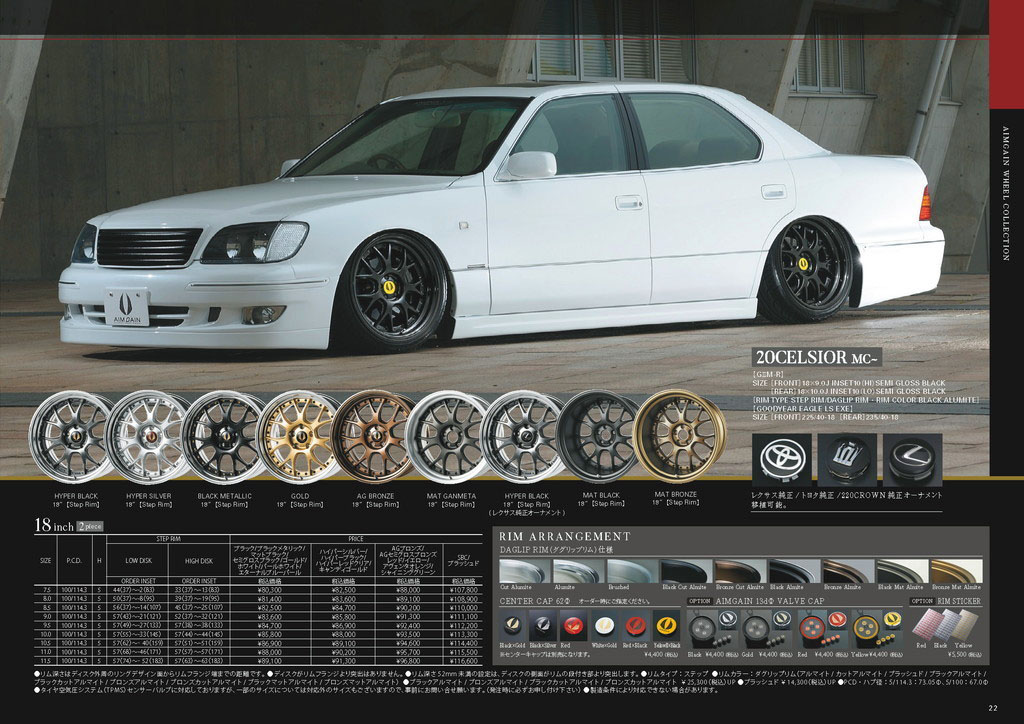Select the Black×Silver center cap
The height and width of the screenshot is (724, 1024).
point(542,626)
